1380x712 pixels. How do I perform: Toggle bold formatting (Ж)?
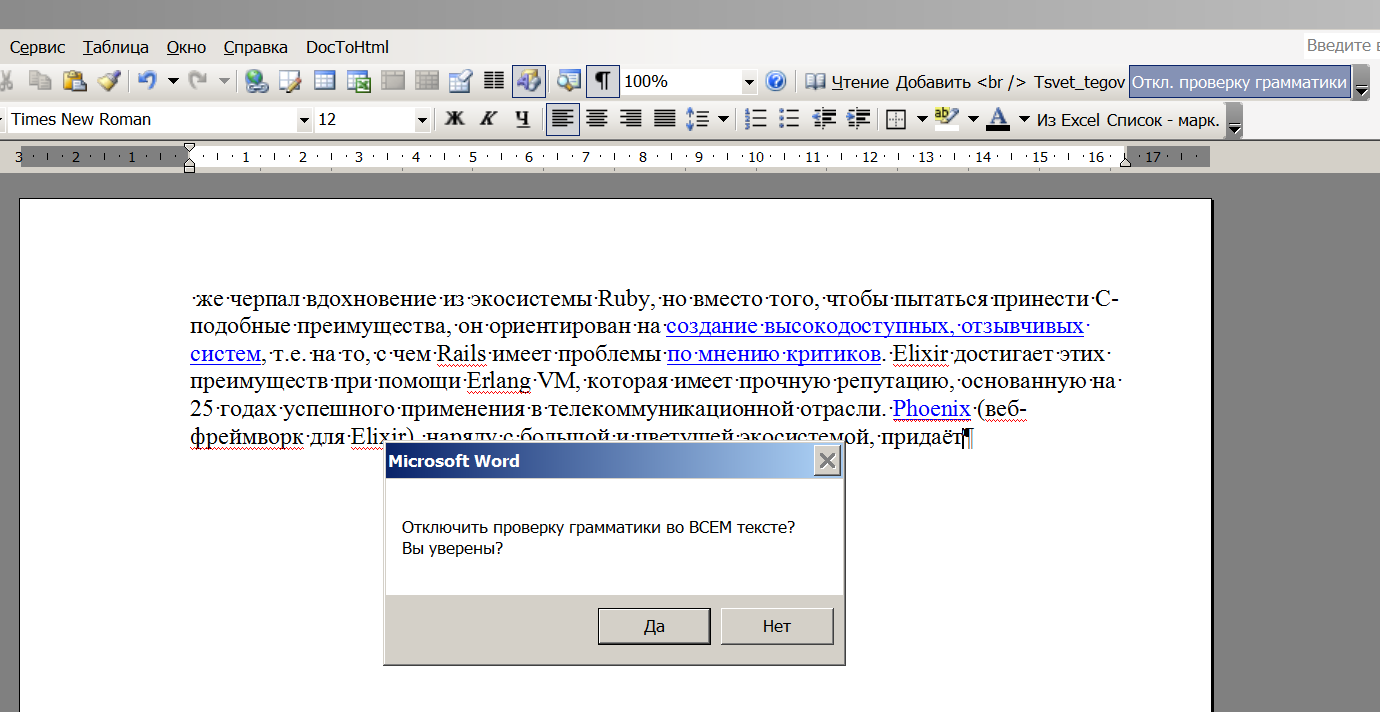click(x=454, y=119)
